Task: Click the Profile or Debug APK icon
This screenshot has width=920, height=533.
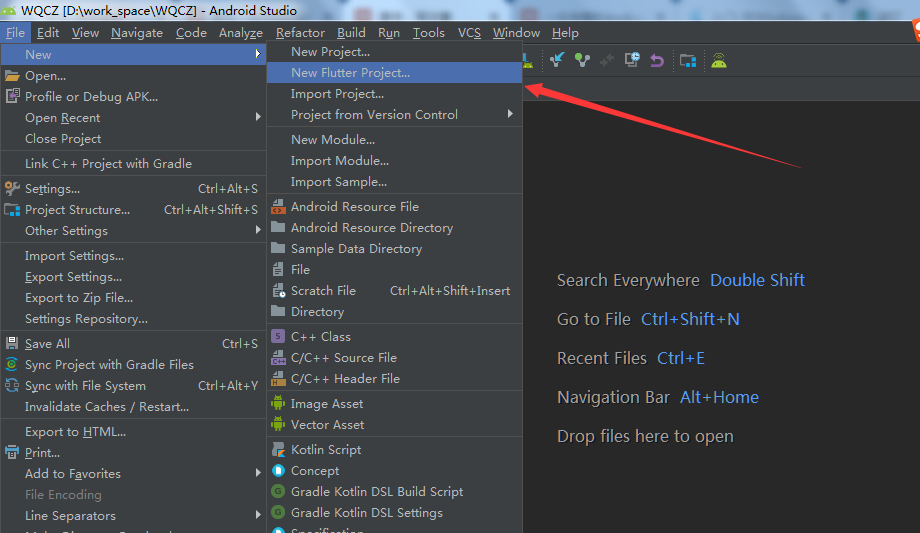Action: tap(12, 96)
